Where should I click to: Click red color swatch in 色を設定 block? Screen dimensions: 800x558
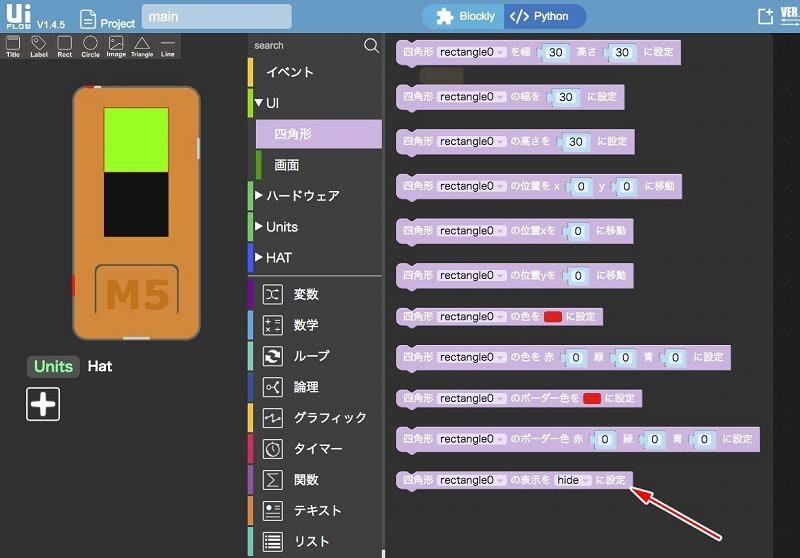tap(553, 316)
